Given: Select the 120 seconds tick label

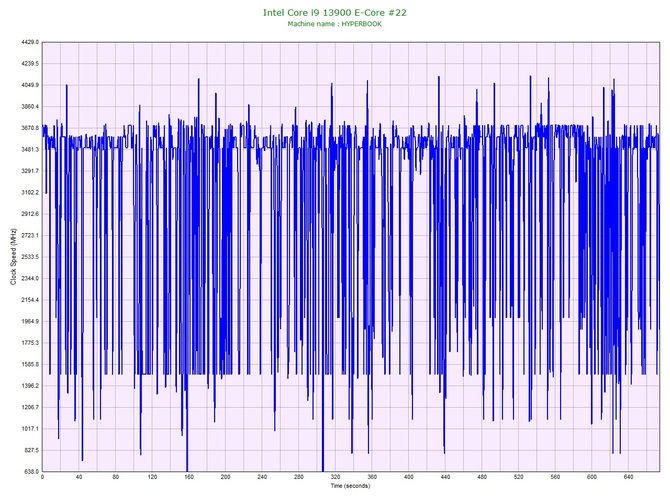Looking at the screenshot, I should [152, 477].
